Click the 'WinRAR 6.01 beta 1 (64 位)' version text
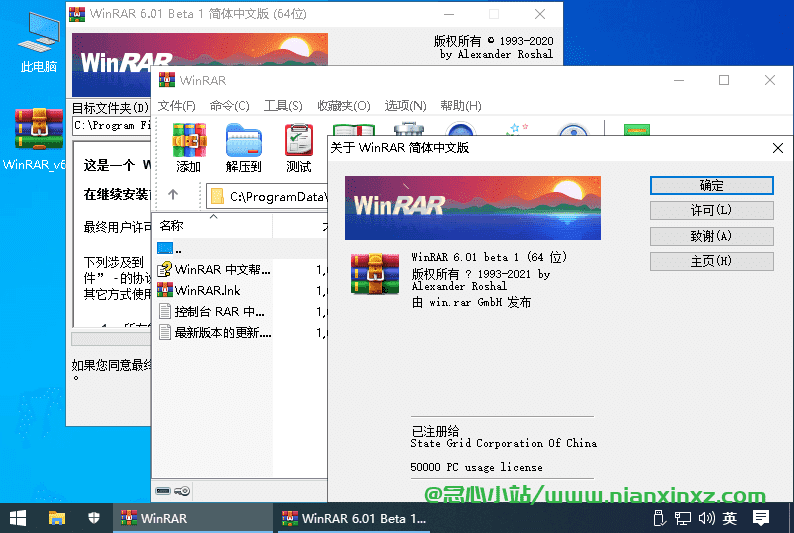Image resolution: width=794 pixels, height=533 pixels. 489,257
